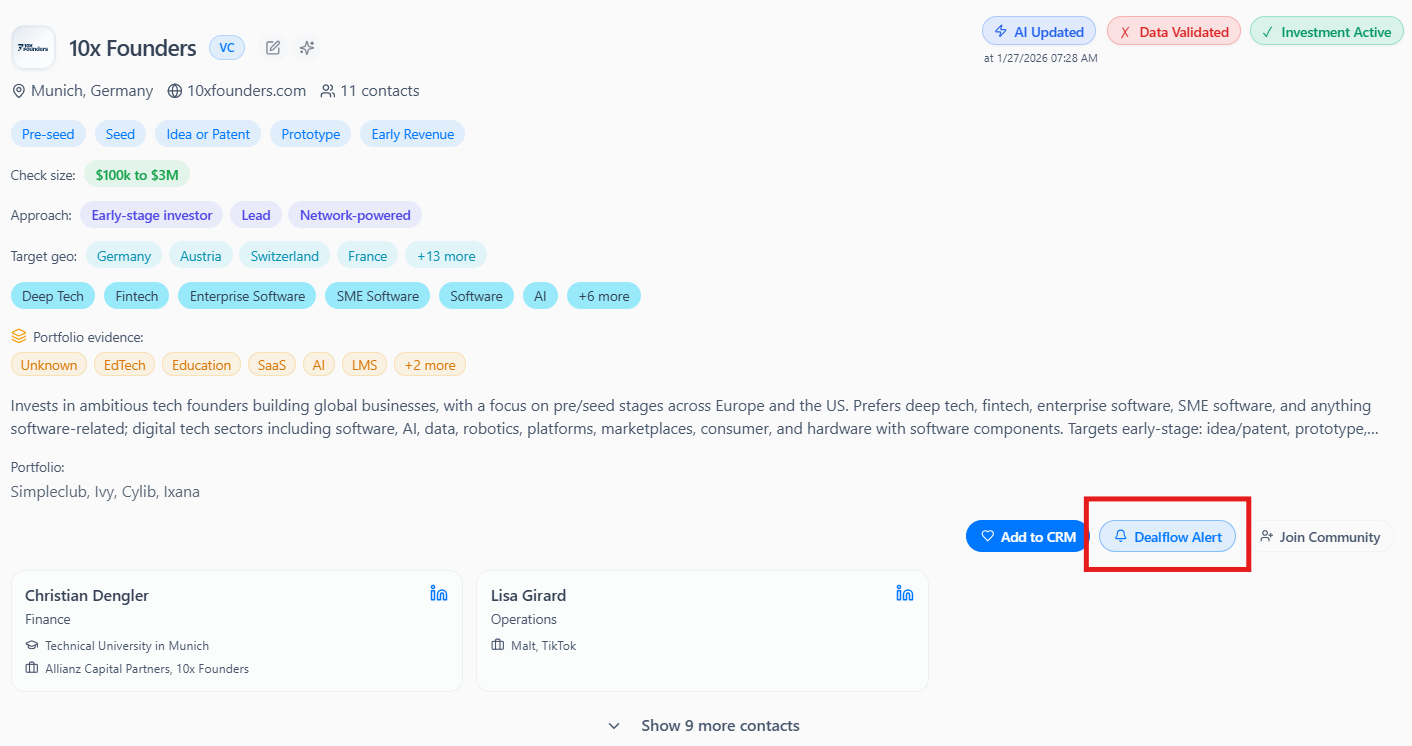This screenshot has width=1412, height=746.
Task: Click the Enterprise Software sector tag
Action: [247, 296]
